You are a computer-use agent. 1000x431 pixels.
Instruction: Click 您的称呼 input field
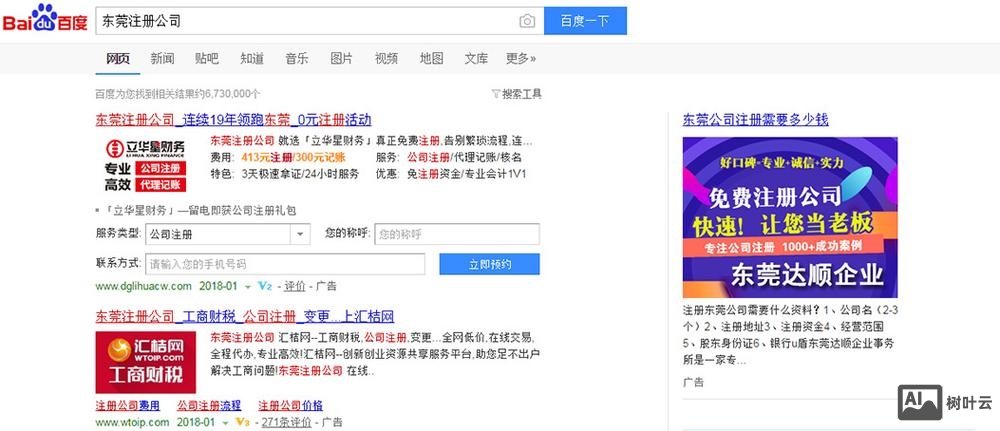click(457, 234)
